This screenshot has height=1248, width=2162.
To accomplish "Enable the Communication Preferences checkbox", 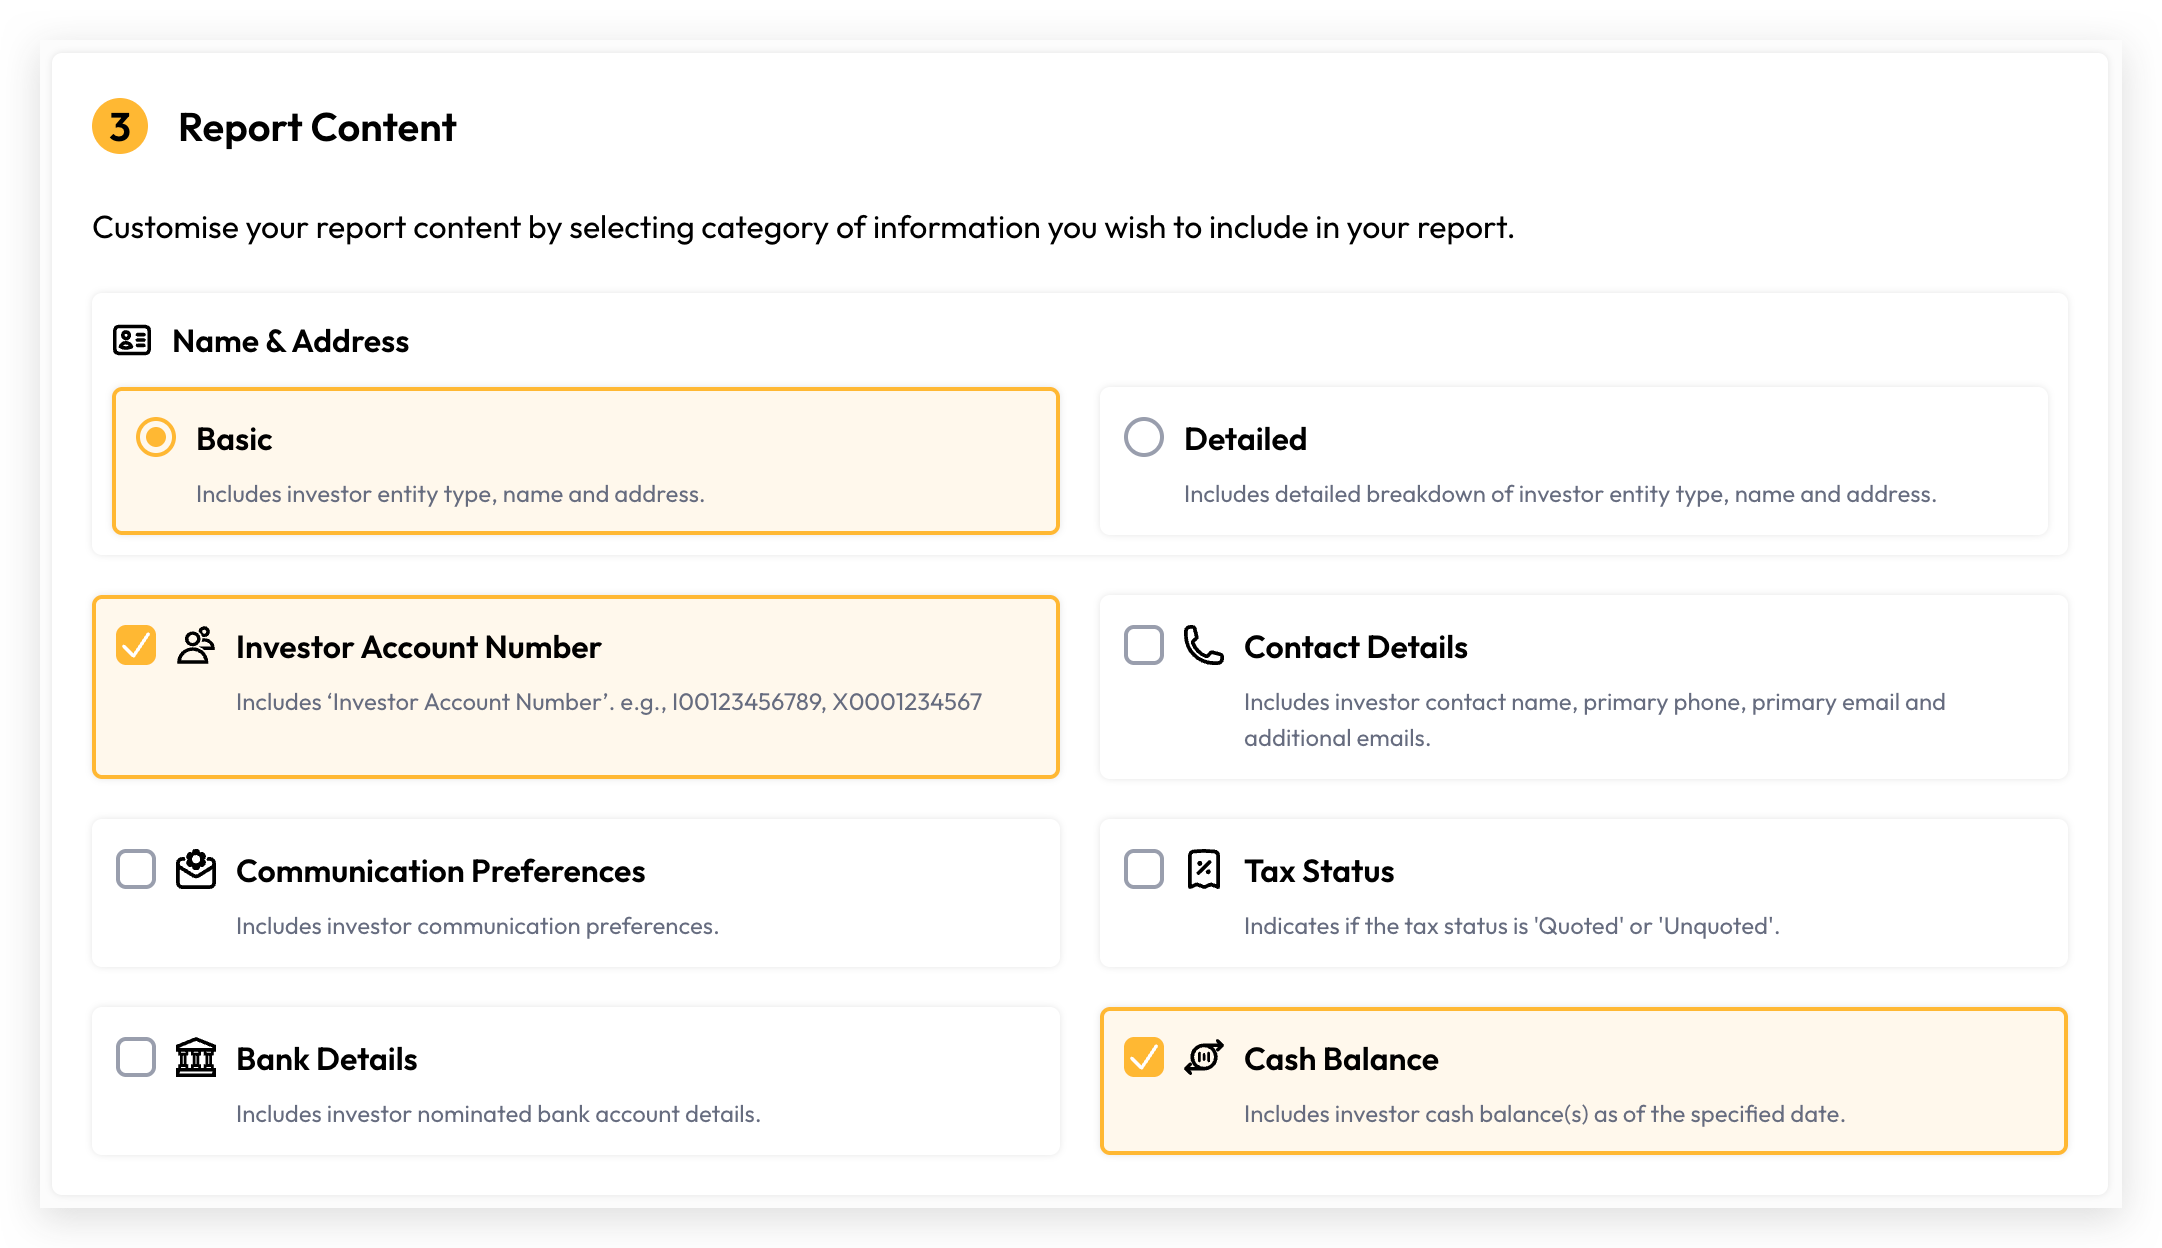I will click(136, 870).
